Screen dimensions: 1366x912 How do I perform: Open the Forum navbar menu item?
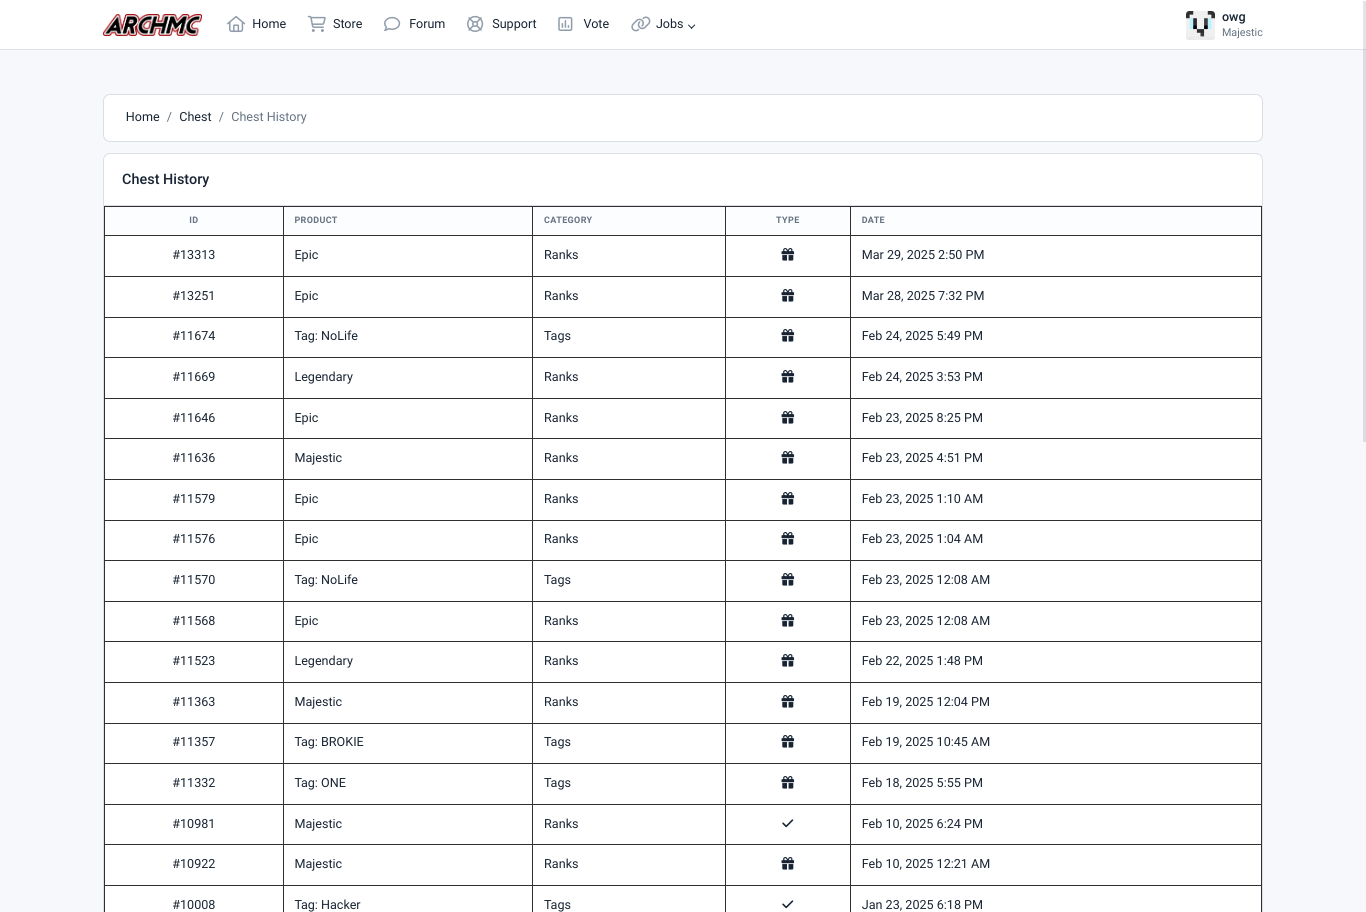pos(414,24)
